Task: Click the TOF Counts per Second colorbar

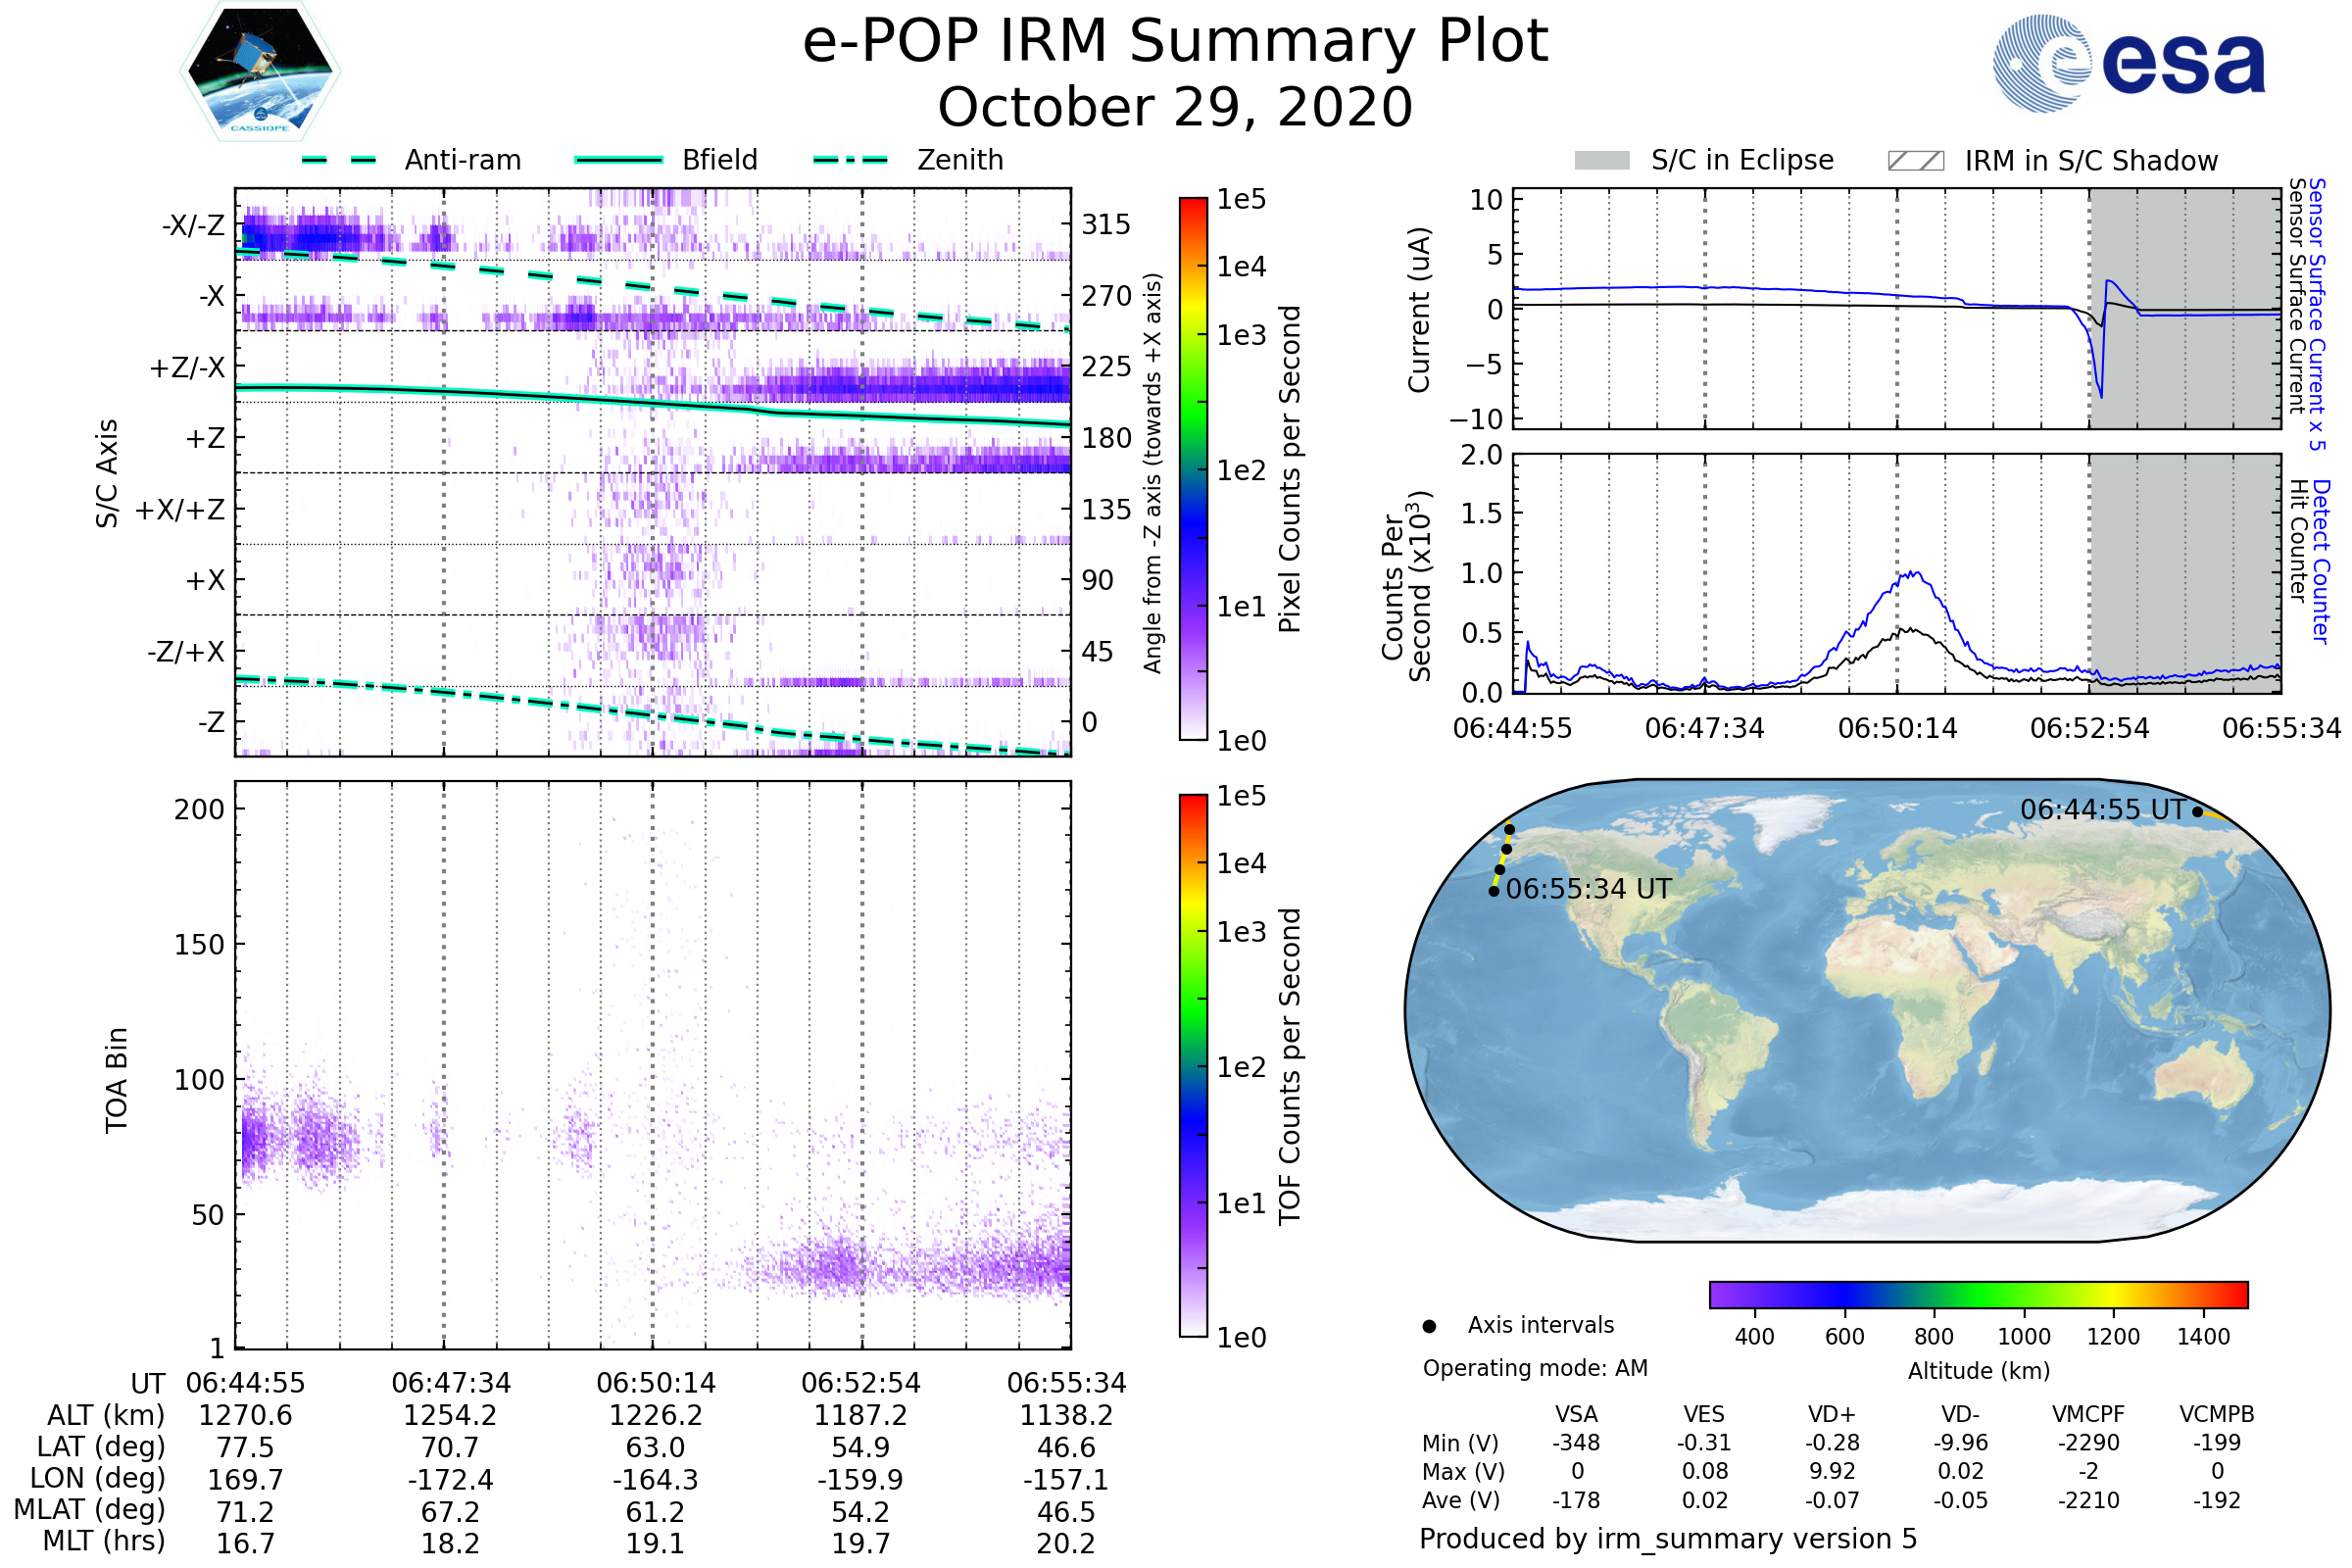Action: [1193, 1066]
